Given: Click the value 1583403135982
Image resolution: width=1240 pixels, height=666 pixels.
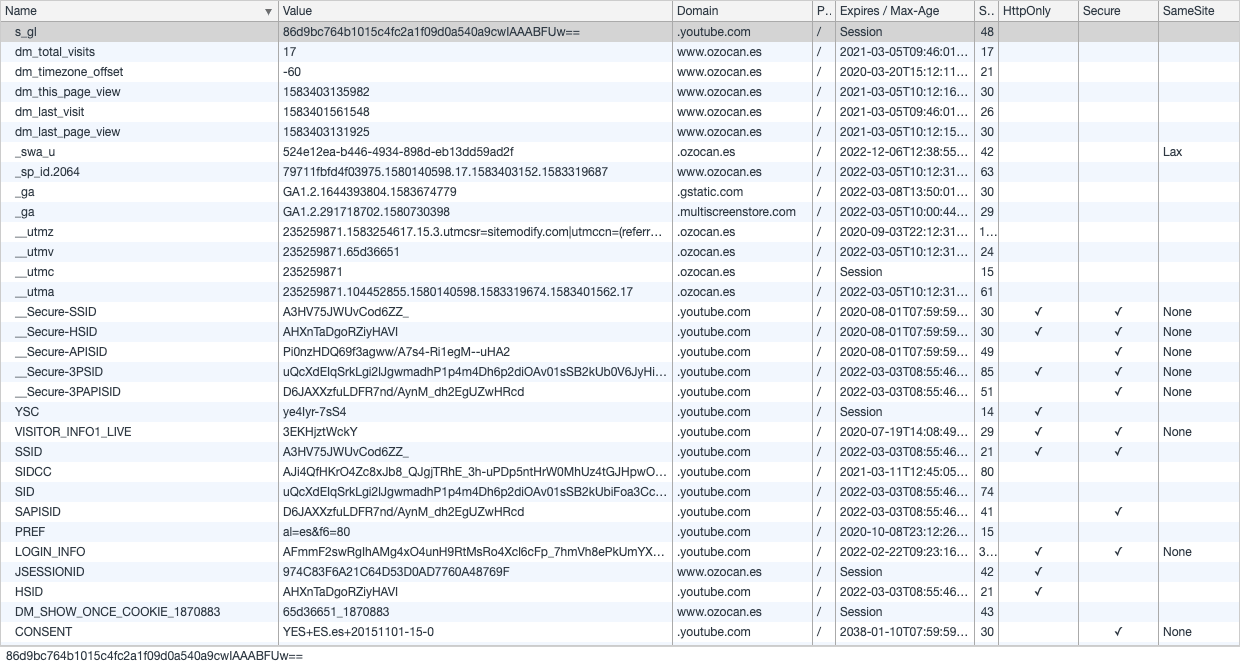Looking at the screenshot, I should point(326,92).
